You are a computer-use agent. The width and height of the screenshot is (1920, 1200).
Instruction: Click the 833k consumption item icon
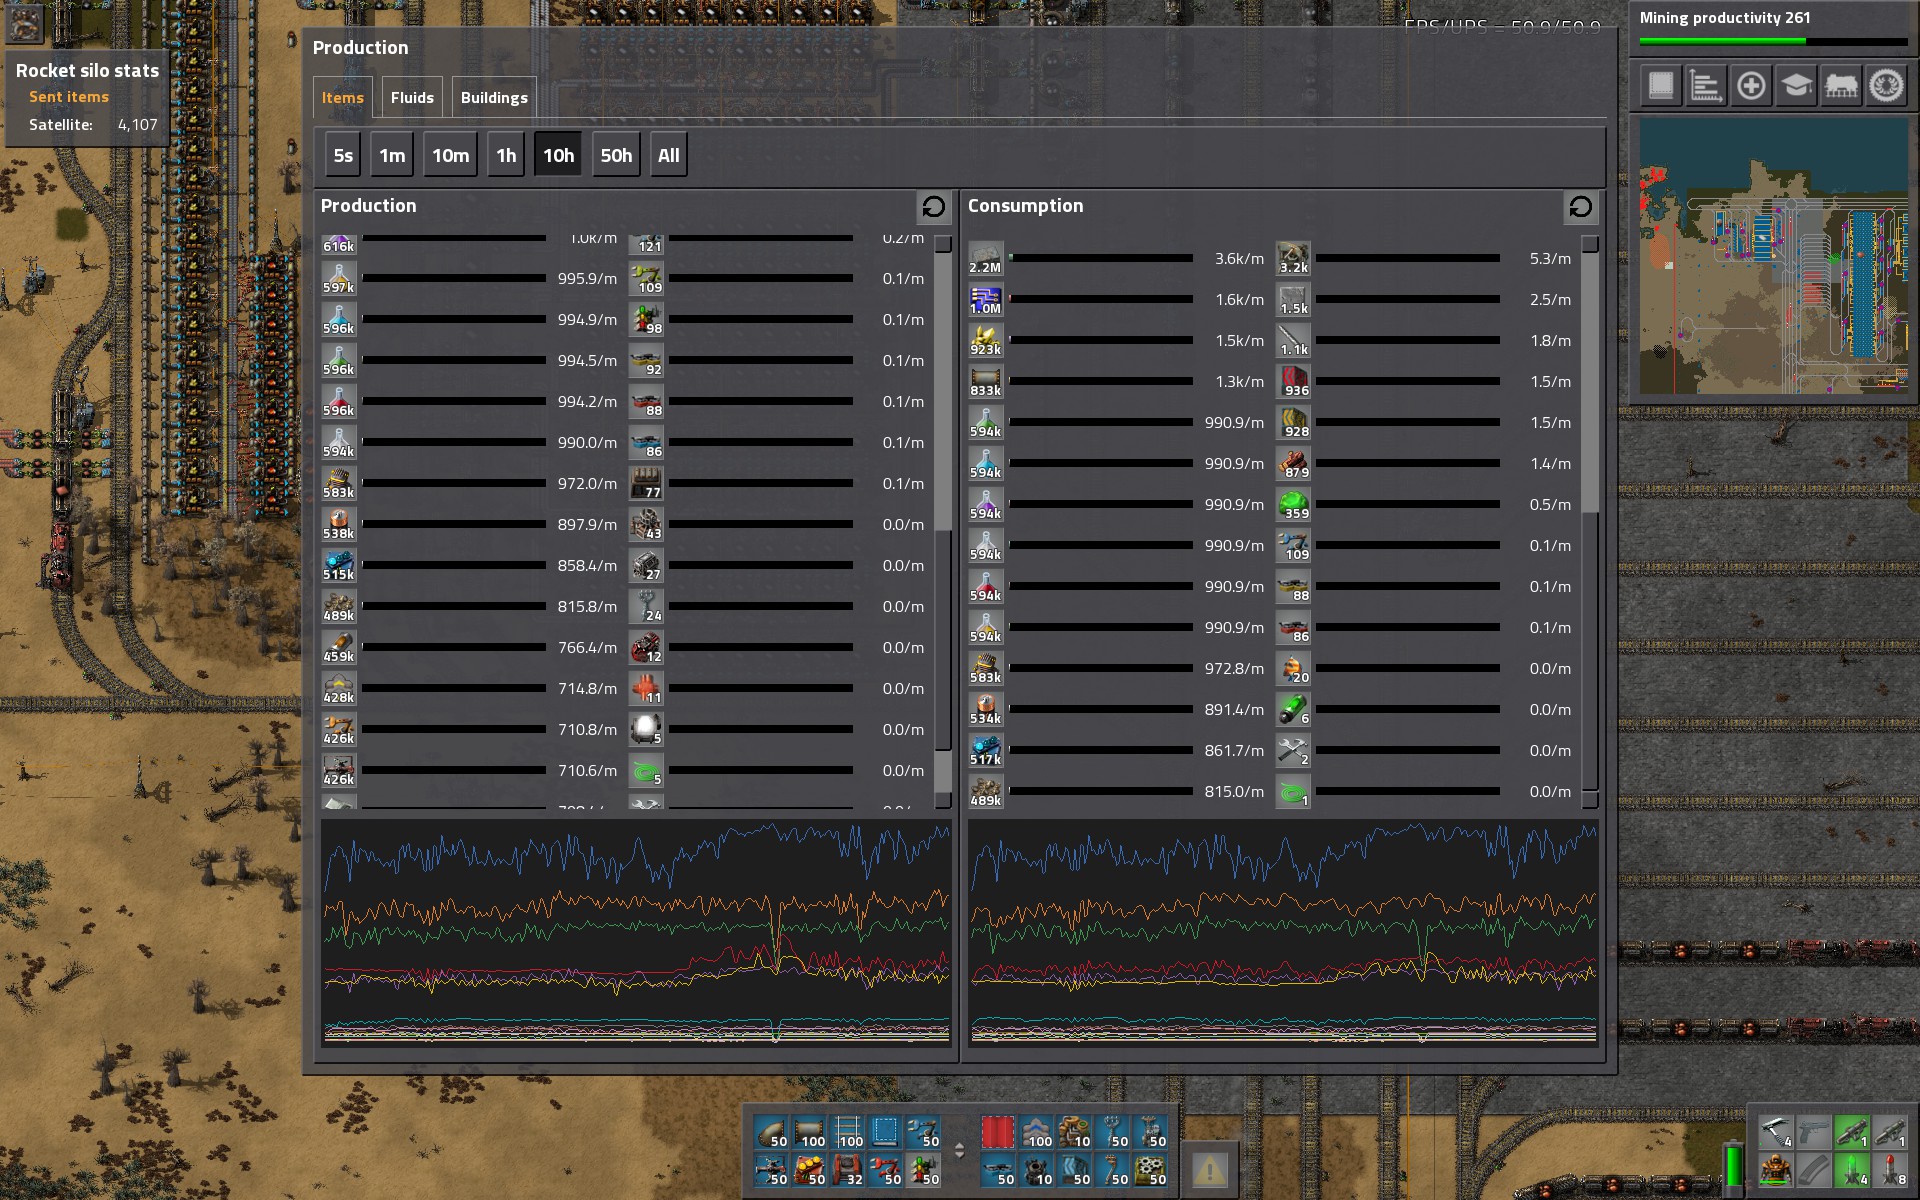click(985, 381)
